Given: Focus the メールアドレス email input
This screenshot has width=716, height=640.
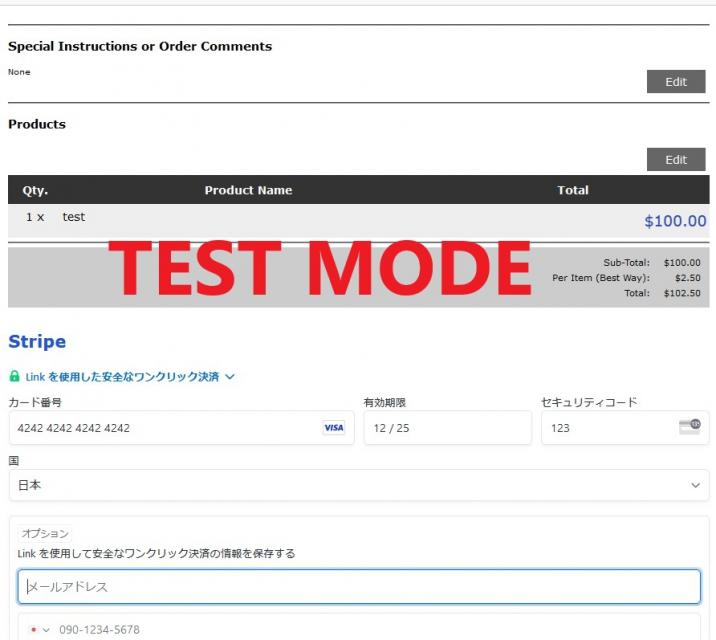Looking at the screenshot, I should tap(359, 587).
